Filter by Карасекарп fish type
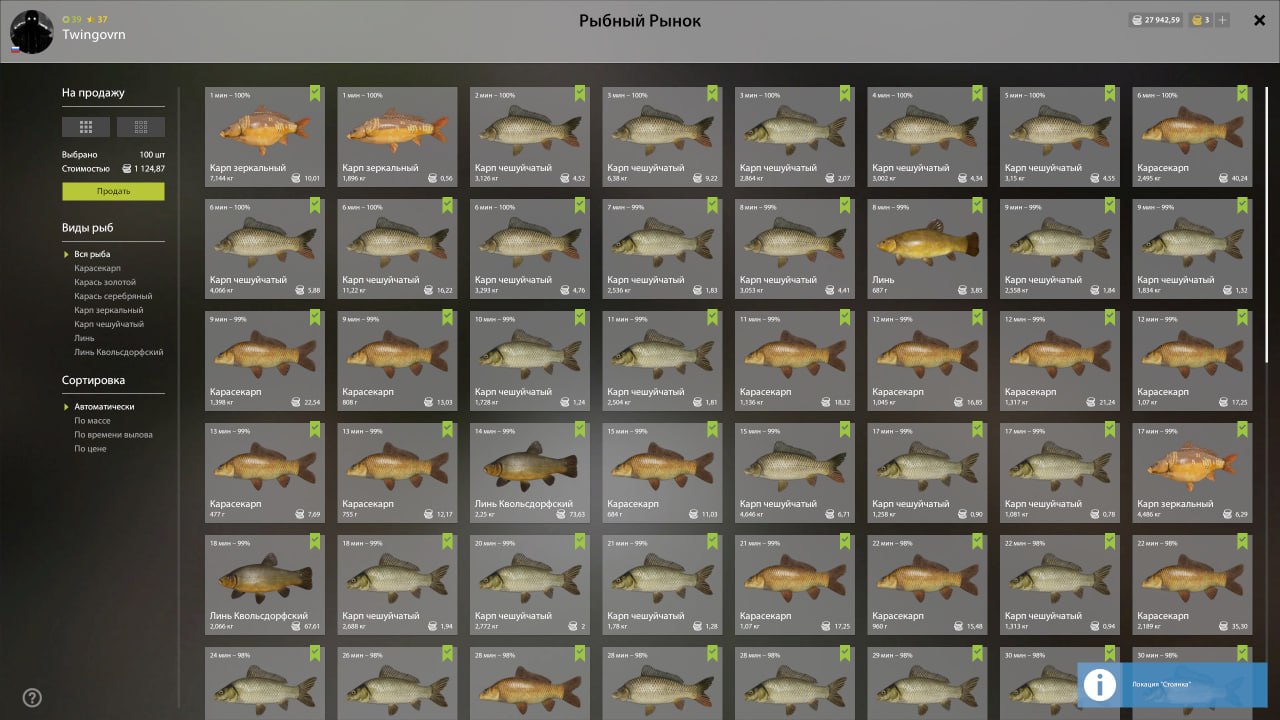The width and height of the screenshot is (1280, 720). point(97,268)
